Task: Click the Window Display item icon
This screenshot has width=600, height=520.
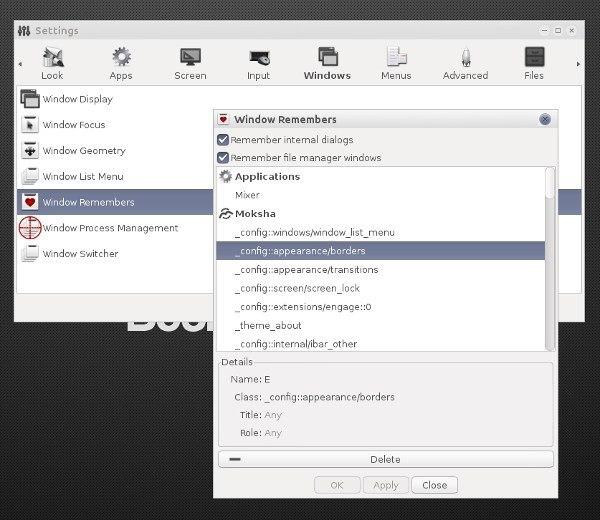Action: pos(30,99)
